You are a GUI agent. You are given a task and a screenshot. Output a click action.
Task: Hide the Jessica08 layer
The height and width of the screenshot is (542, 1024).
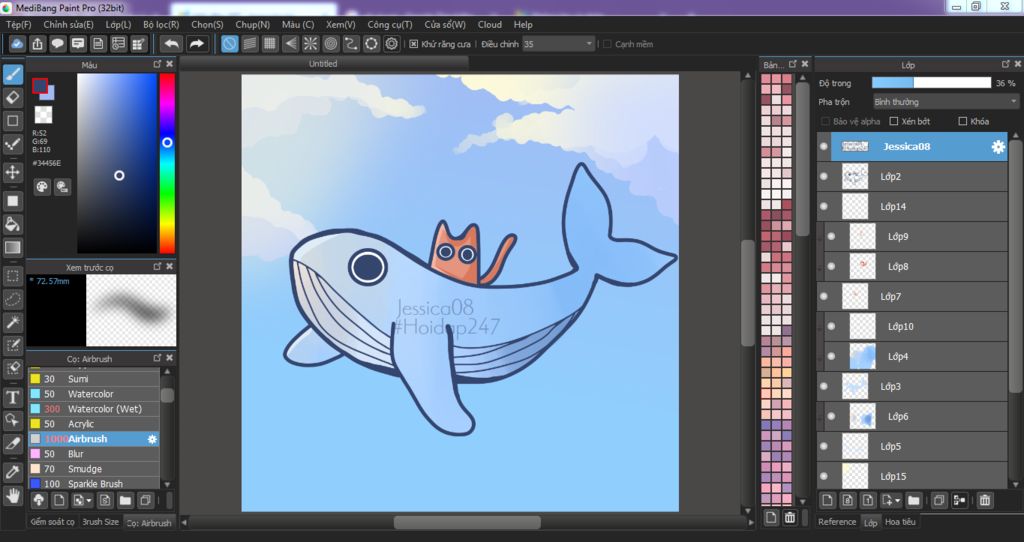(x=824, y=146)
